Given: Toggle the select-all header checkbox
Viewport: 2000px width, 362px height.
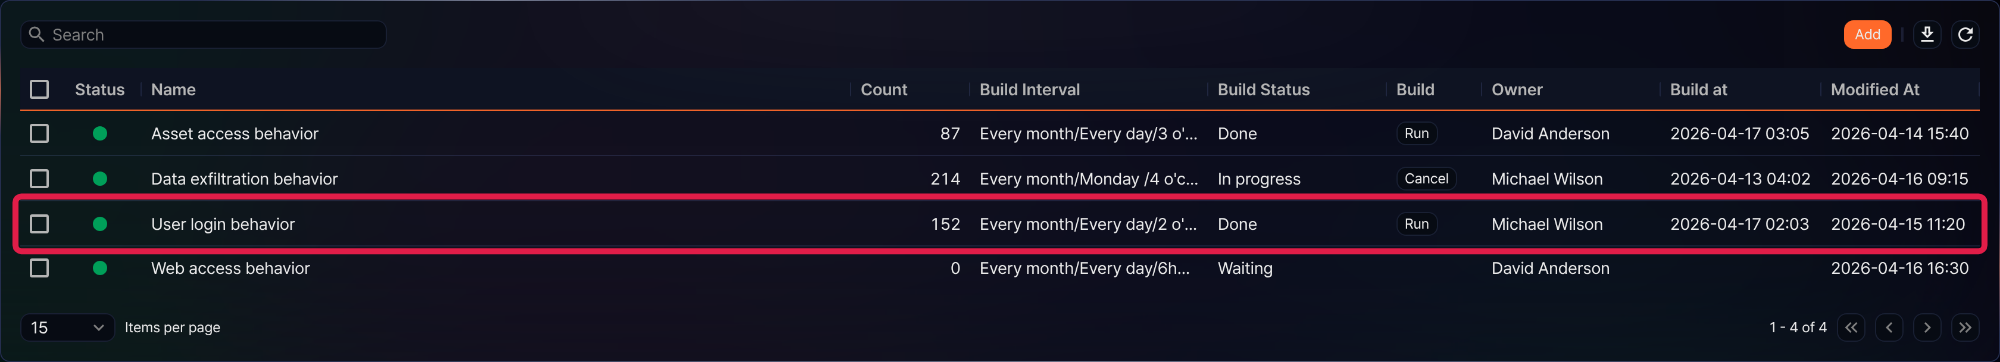Looking at the screenshot, I should [40, 90].
